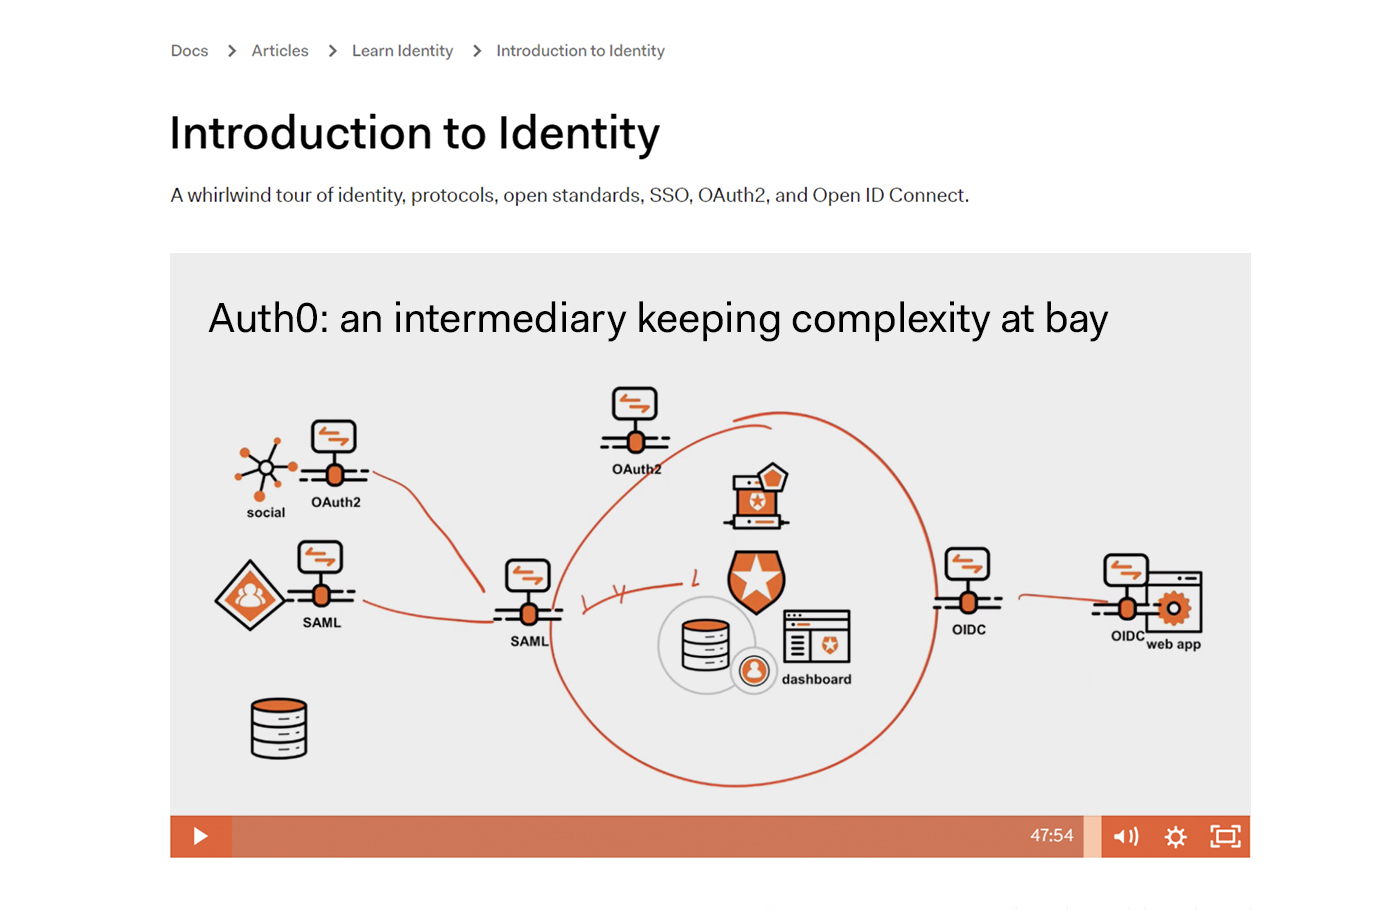Click the Introduction to Identity breadcrumb link
Viewport: 1400px width, 910px height.
[581, 50]
